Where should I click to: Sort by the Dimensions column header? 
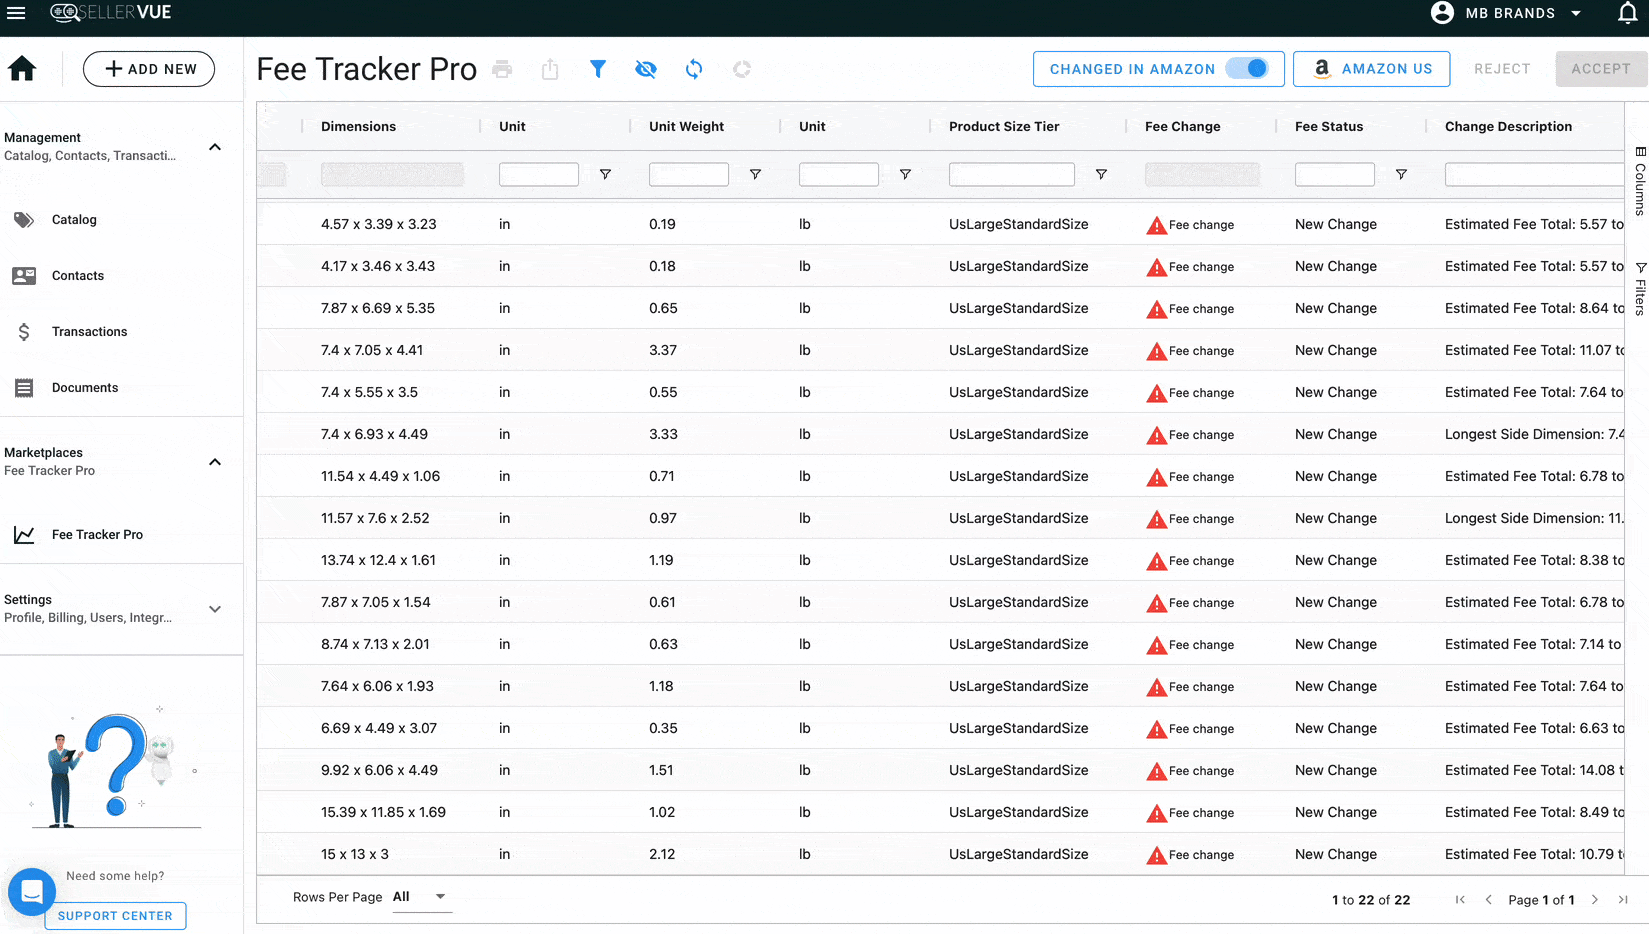(358, 127)
